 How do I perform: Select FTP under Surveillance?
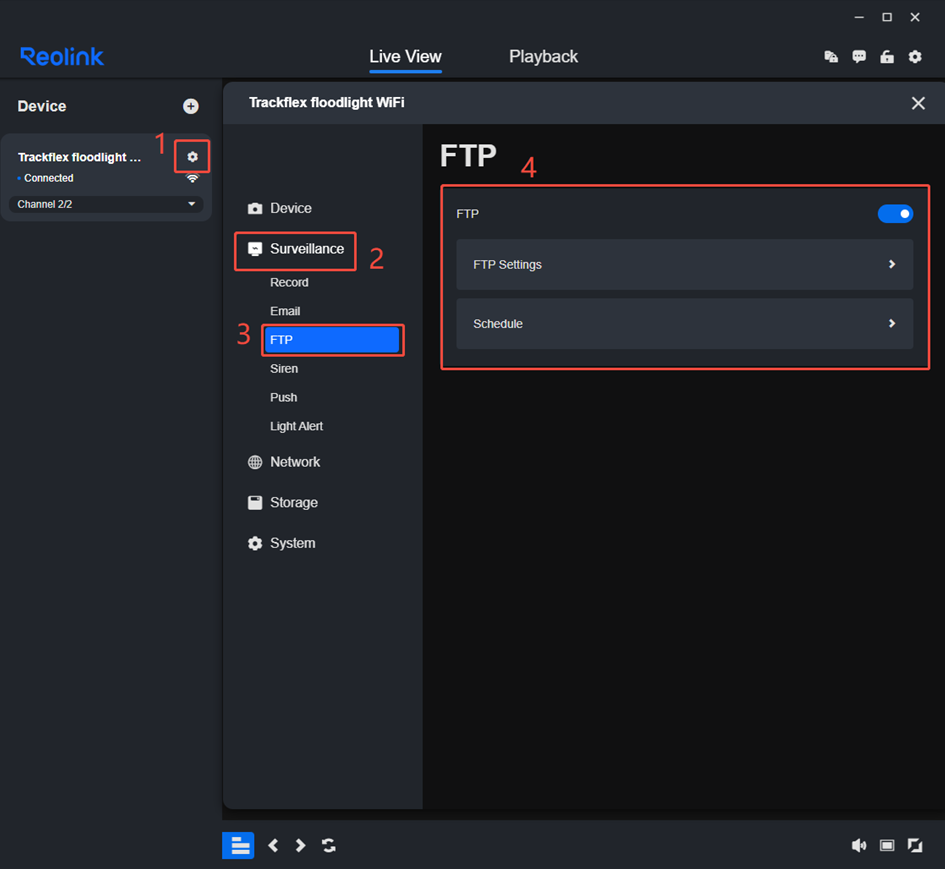[331, 340]
